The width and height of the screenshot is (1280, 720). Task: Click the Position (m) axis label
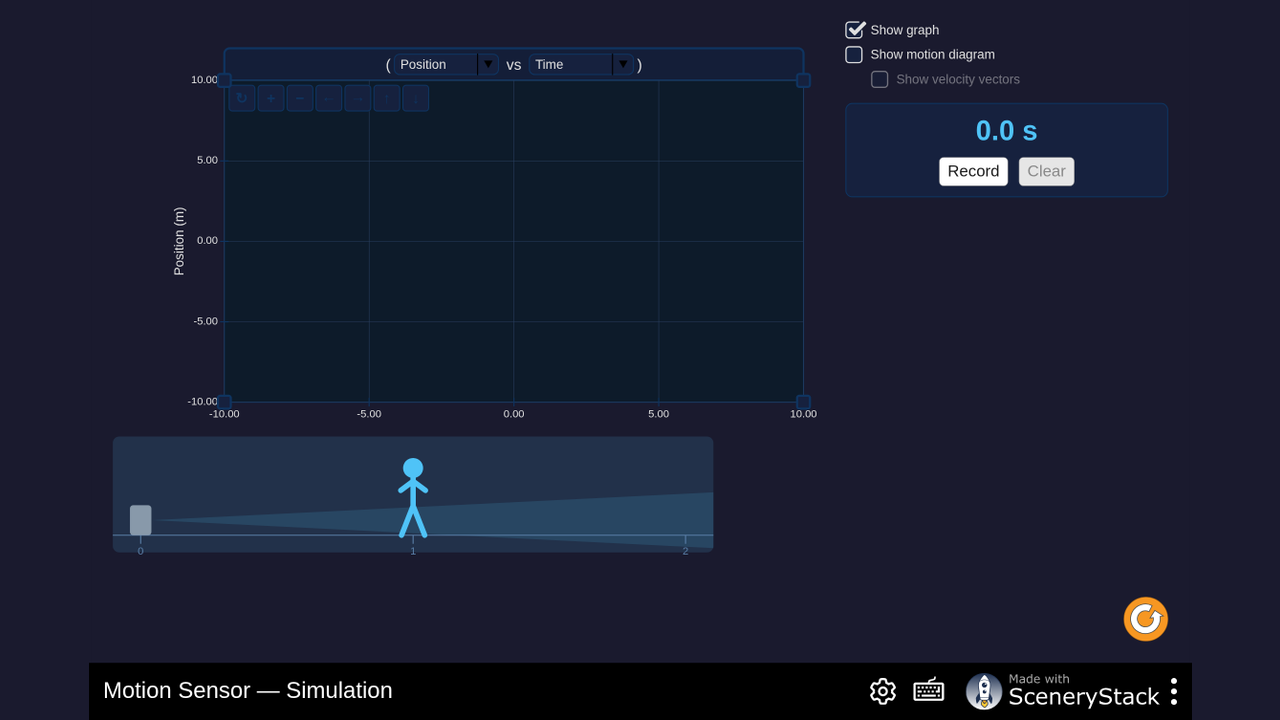[x=179, y=241]
